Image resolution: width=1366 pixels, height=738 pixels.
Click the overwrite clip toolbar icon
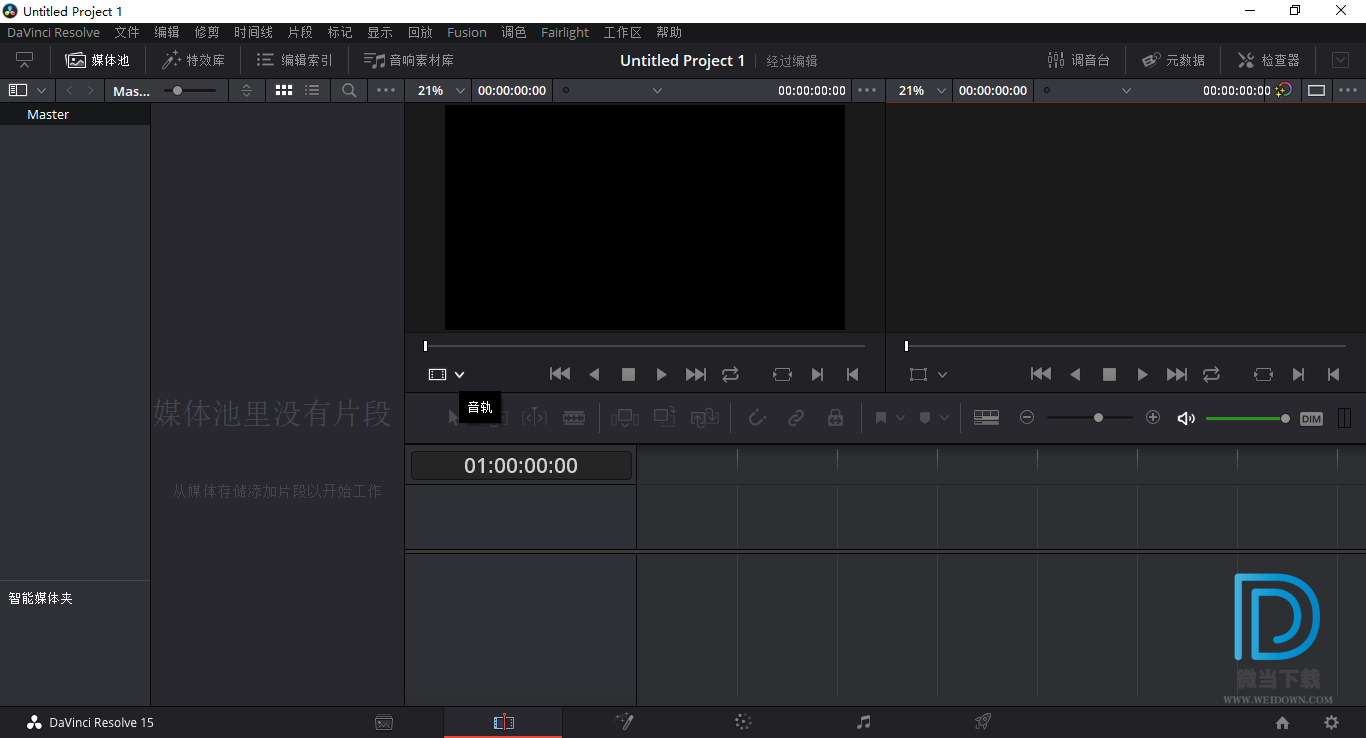[665, 417]
